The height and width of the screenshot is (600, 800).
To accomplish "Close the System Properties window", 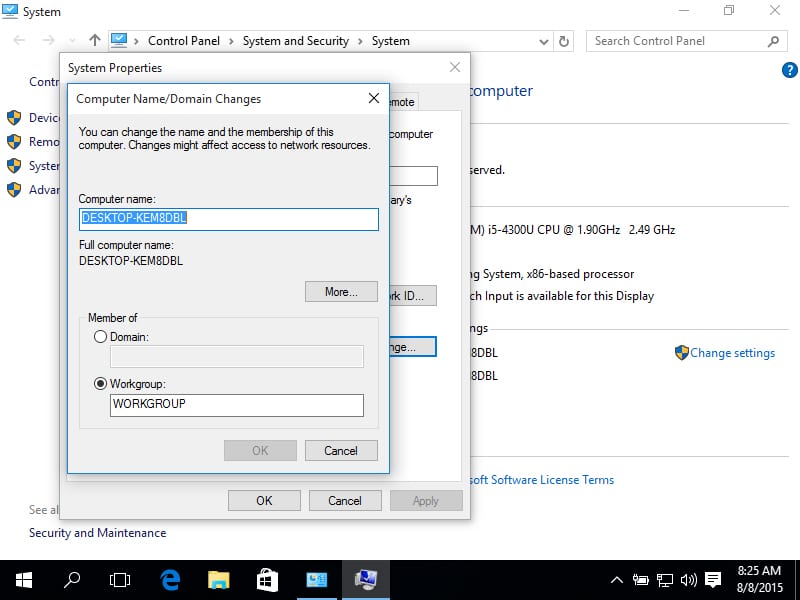I will click(455, 67).
